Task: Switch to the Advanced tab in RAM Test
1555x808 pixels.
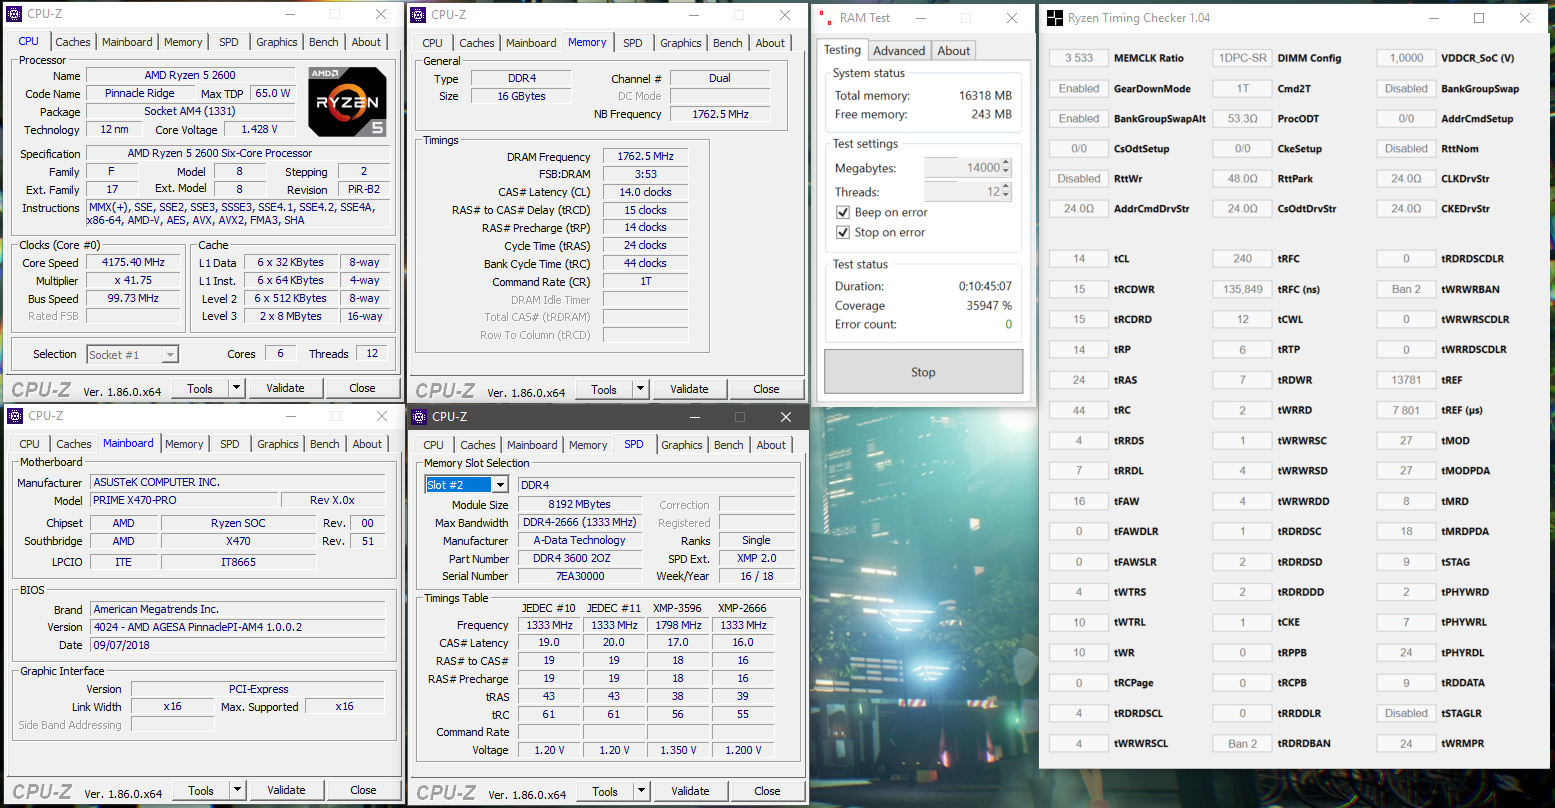Action: click(x=898, y=51)
